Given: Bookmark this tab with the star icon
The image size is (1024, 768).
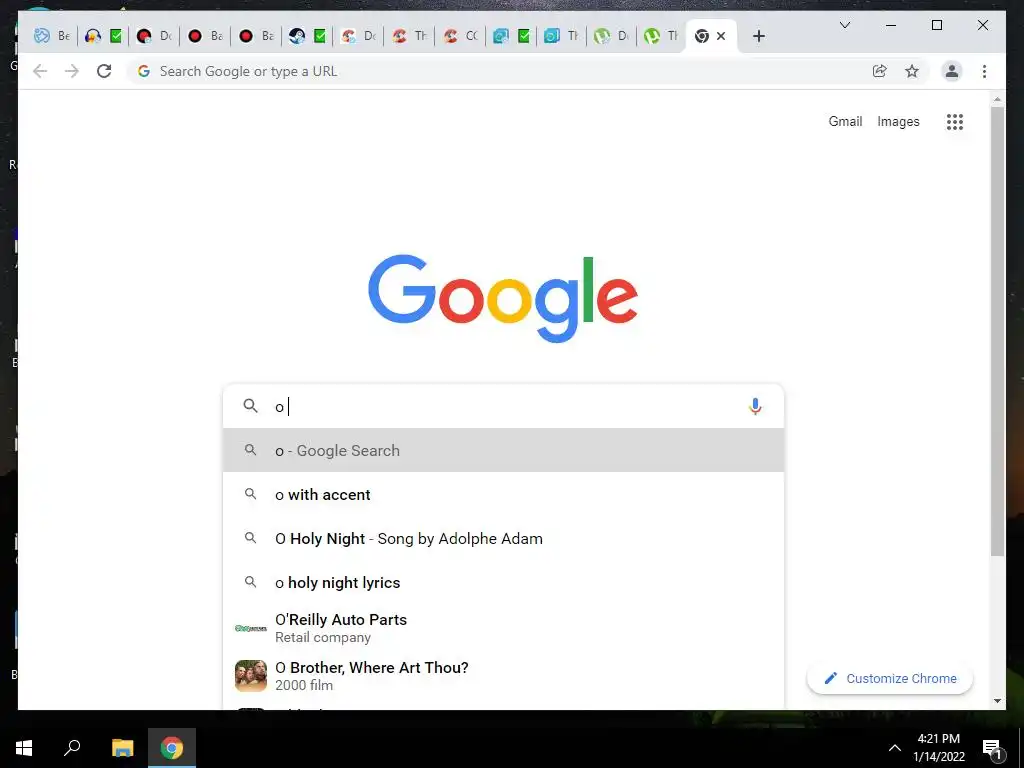Looking at the screenshot, I should tap(912, 71).
